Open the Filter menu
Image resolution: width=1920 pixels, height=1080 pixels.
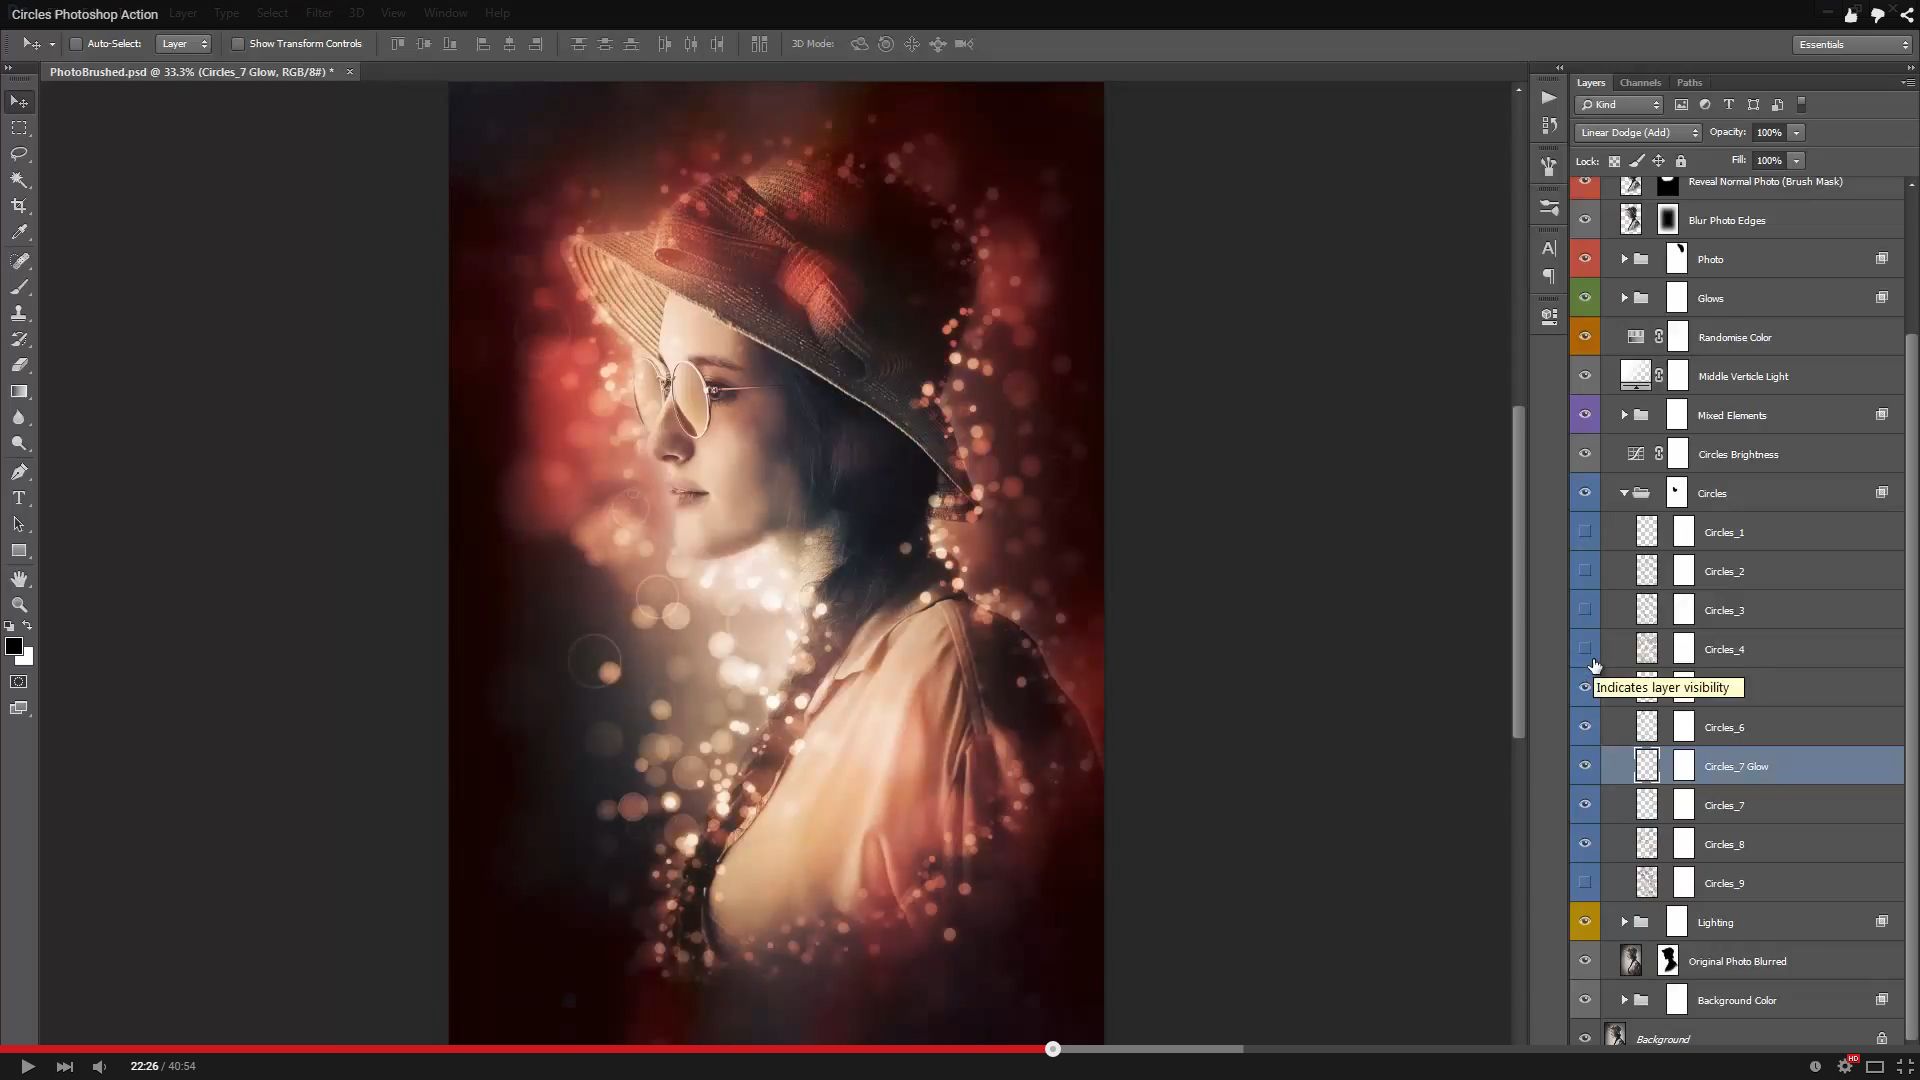pyautogui.click(x=319, y=13)
